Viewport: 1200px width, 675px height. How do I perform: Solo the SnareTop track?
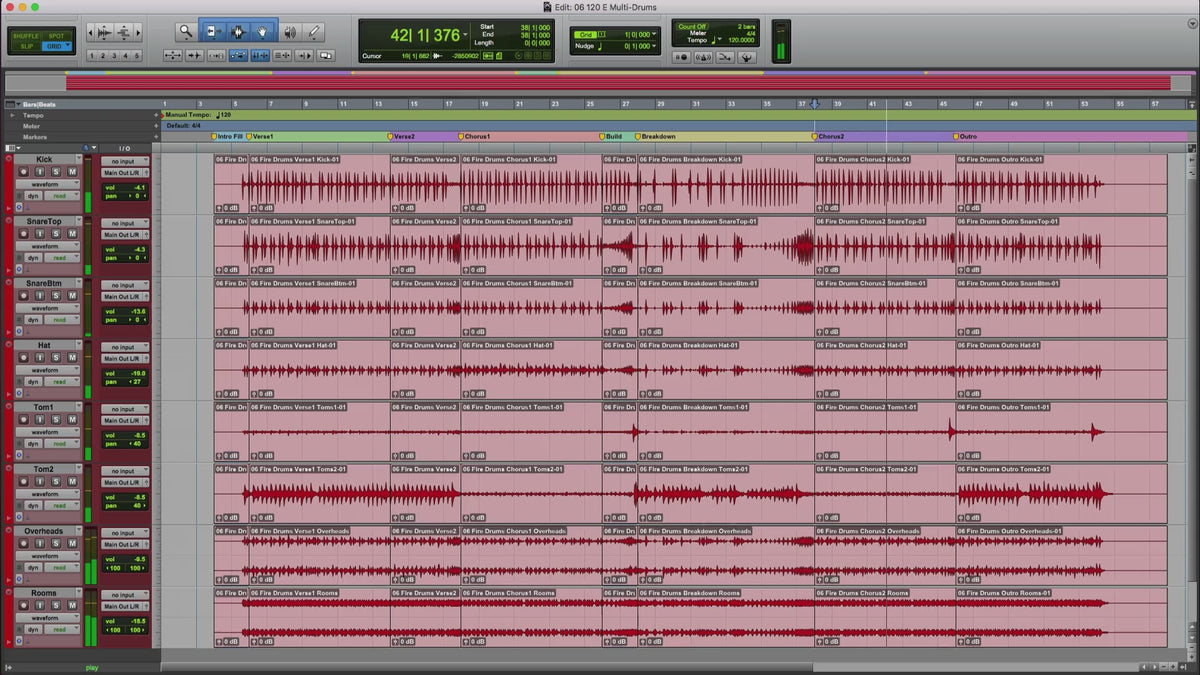57,234
